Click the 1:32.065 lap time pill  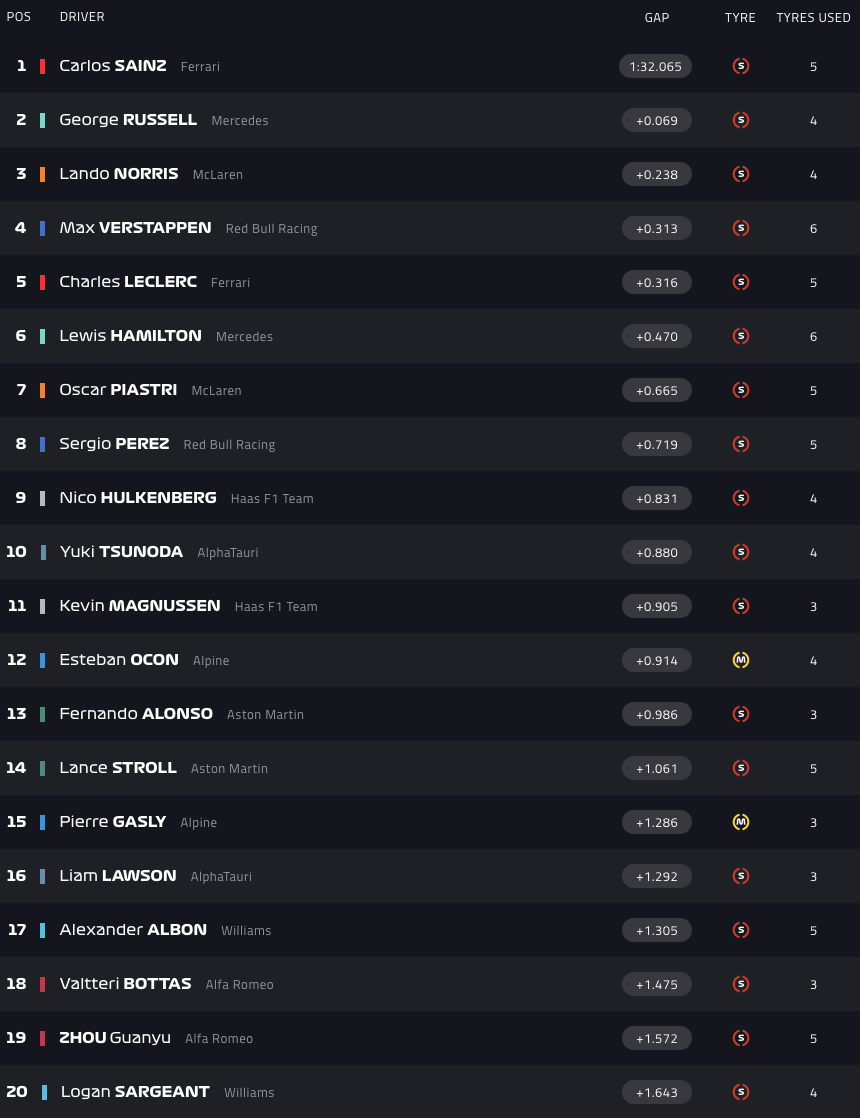[656, 66]
